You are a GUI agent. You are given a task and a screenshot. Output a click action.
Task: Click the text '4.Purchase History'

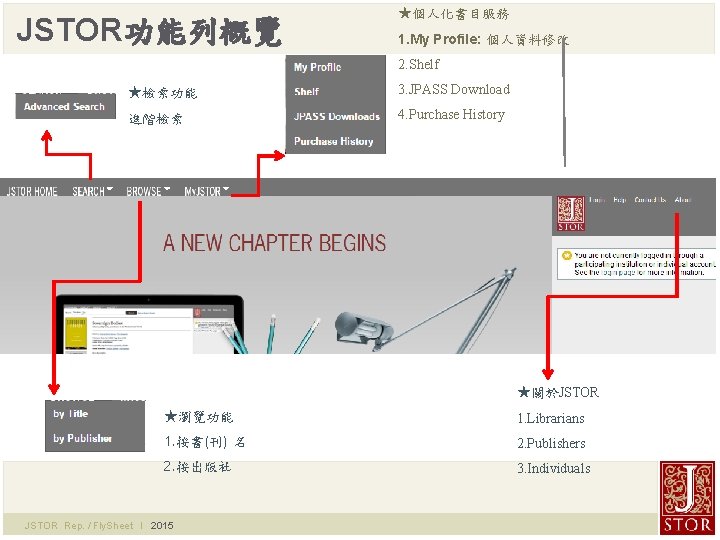(451, 114)
